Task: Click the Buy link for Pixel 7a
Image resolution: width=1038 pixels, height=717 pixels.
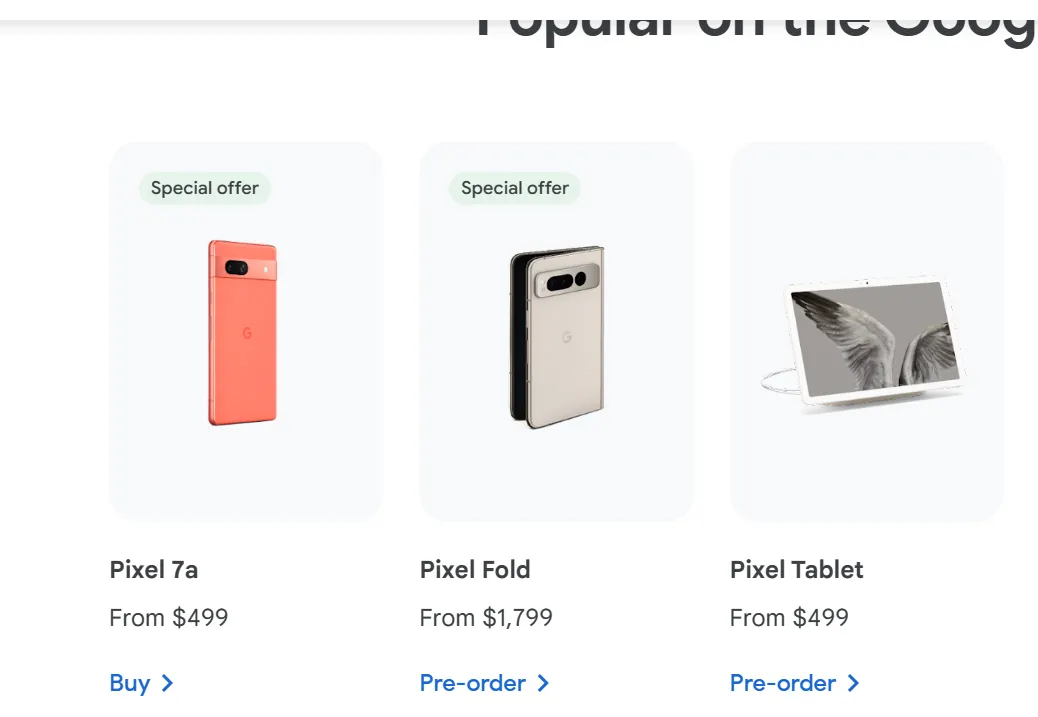Action: (131, 683)
